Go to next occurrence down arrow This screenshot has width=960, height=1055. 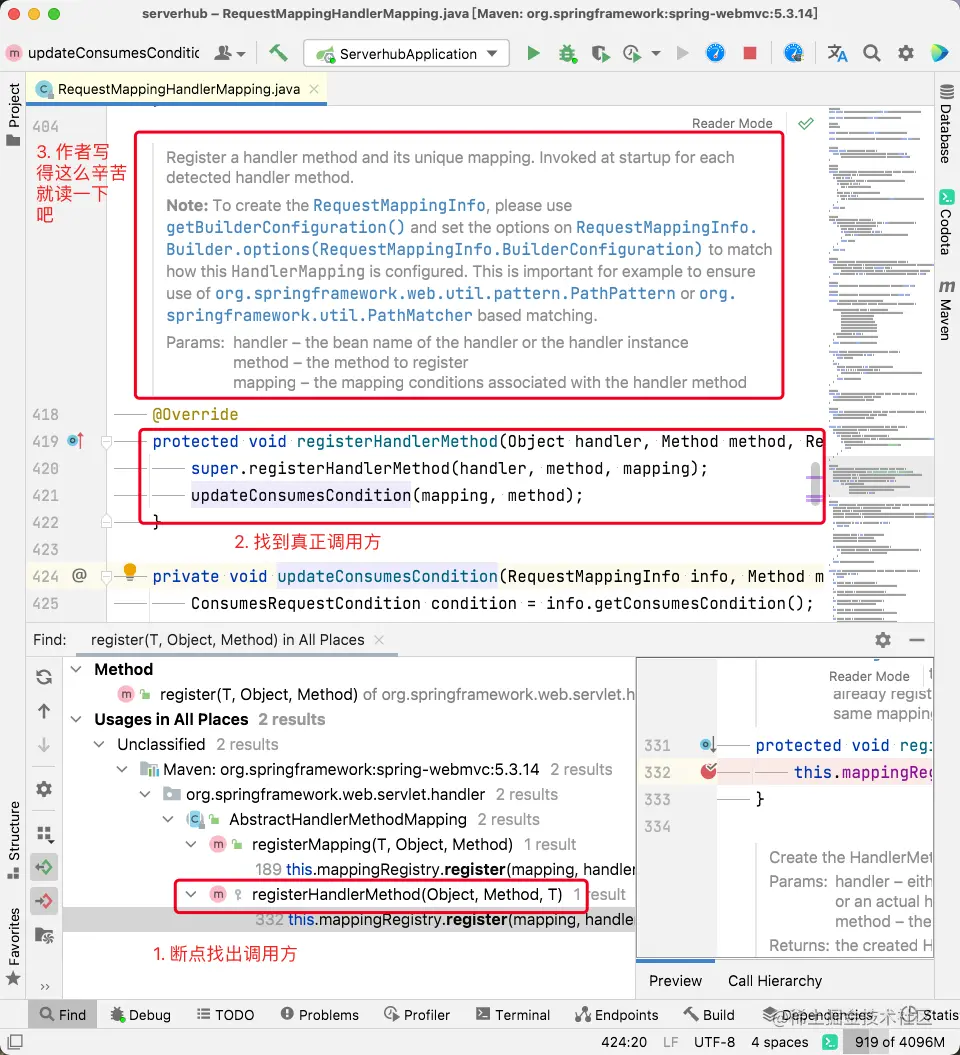pyautogui.click(x=44, y=745)
